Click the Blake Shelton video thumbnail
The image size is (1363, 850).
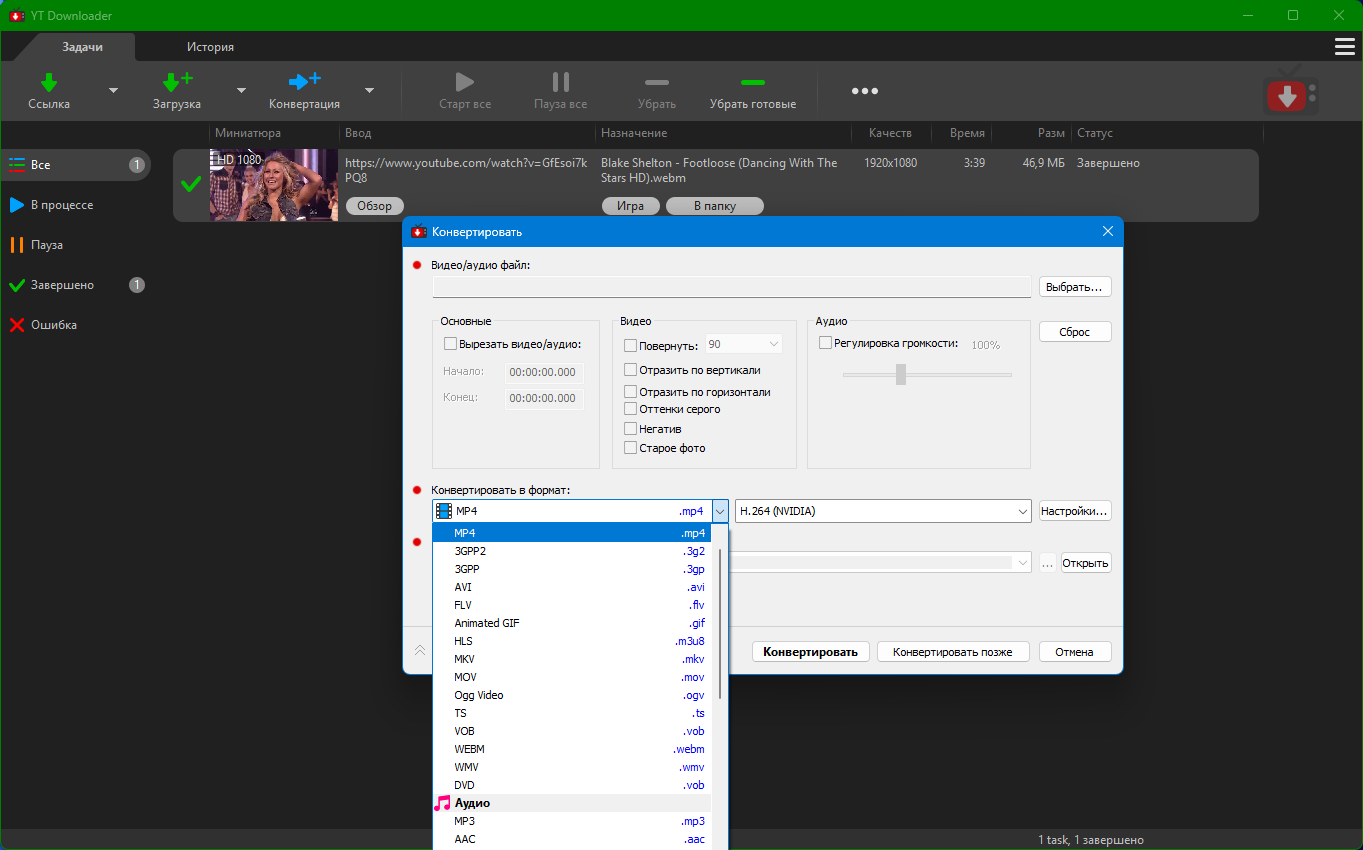pos(273,185)
